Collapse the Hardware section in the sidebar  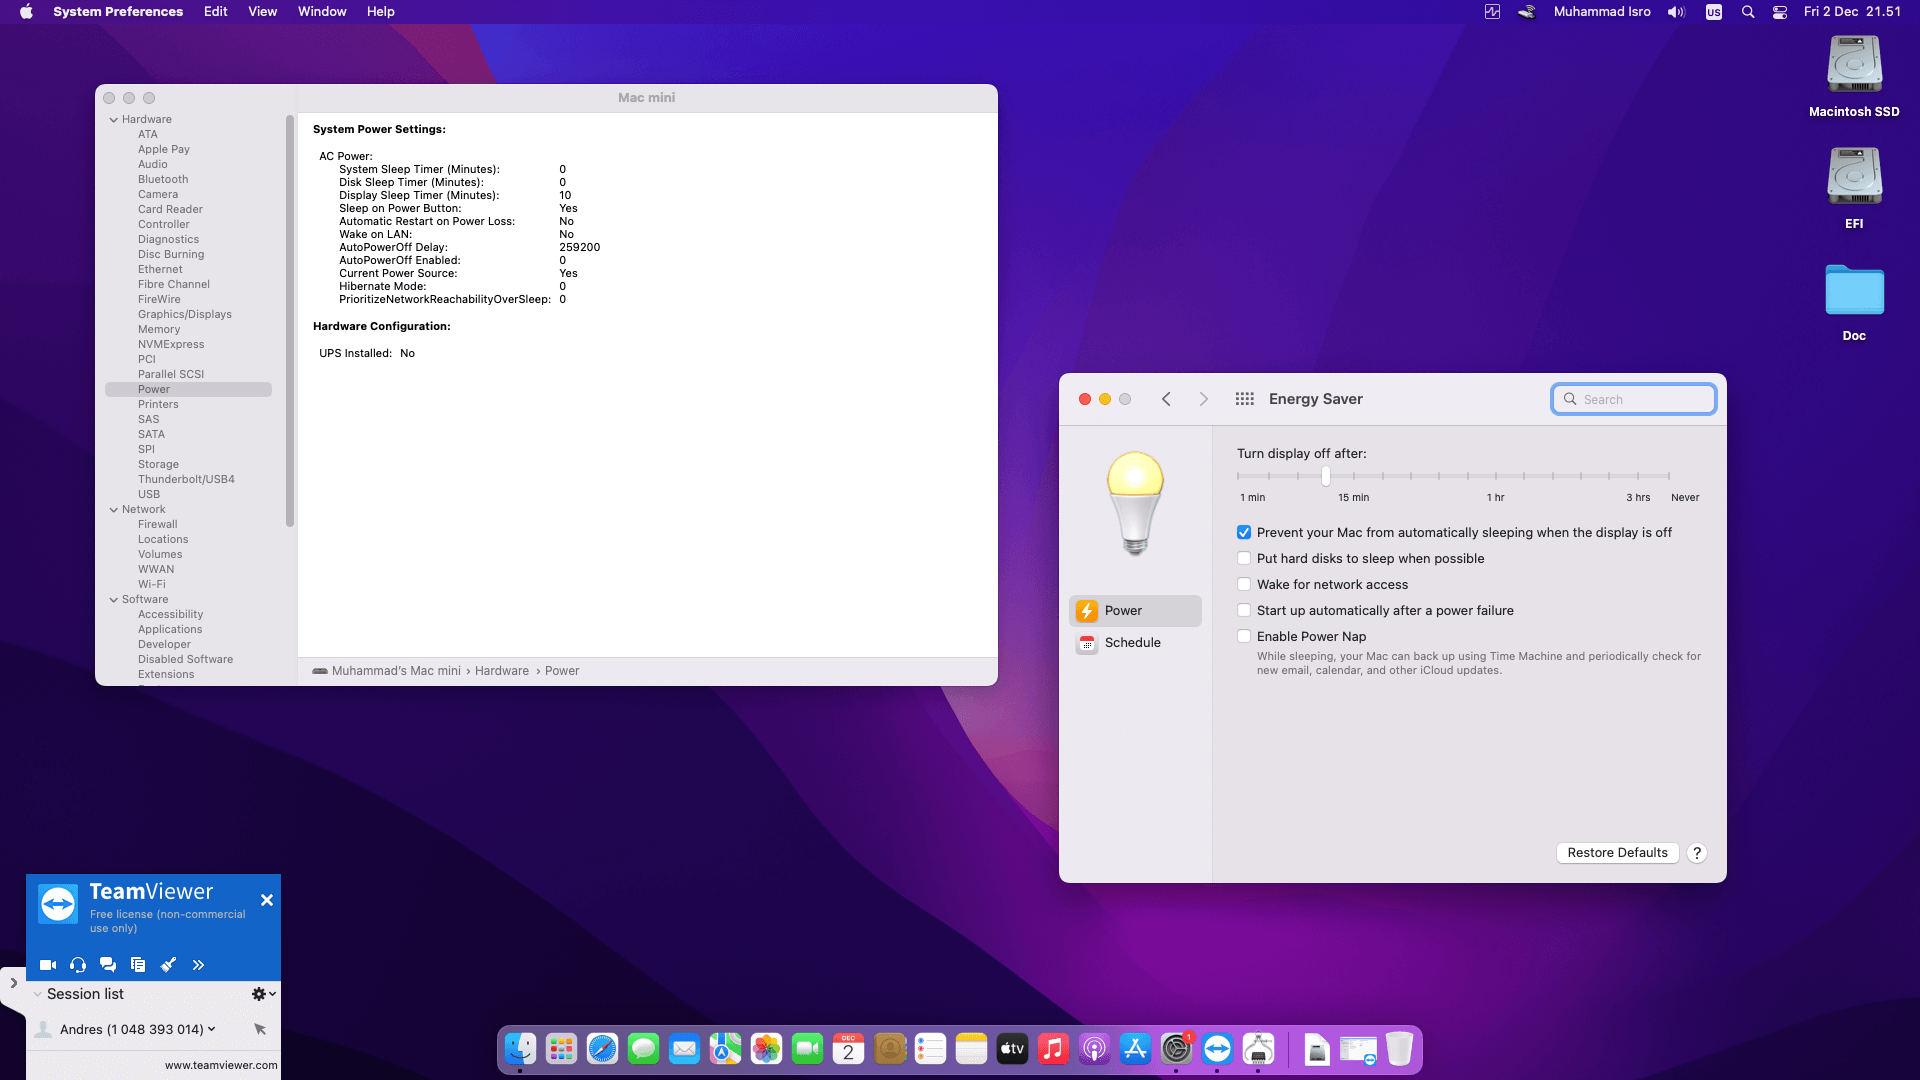tap(114, 120)
